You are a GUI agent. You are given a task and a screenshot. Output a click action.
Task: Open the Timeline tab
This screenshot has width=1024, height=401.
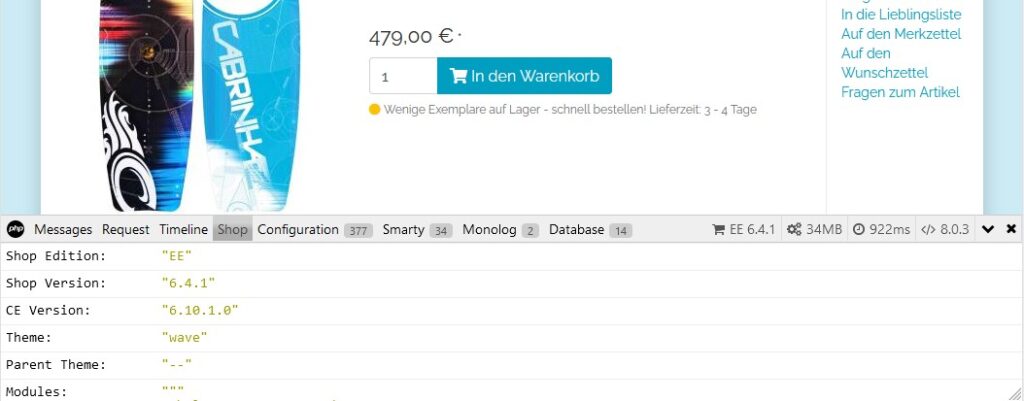tap(184, 230)
